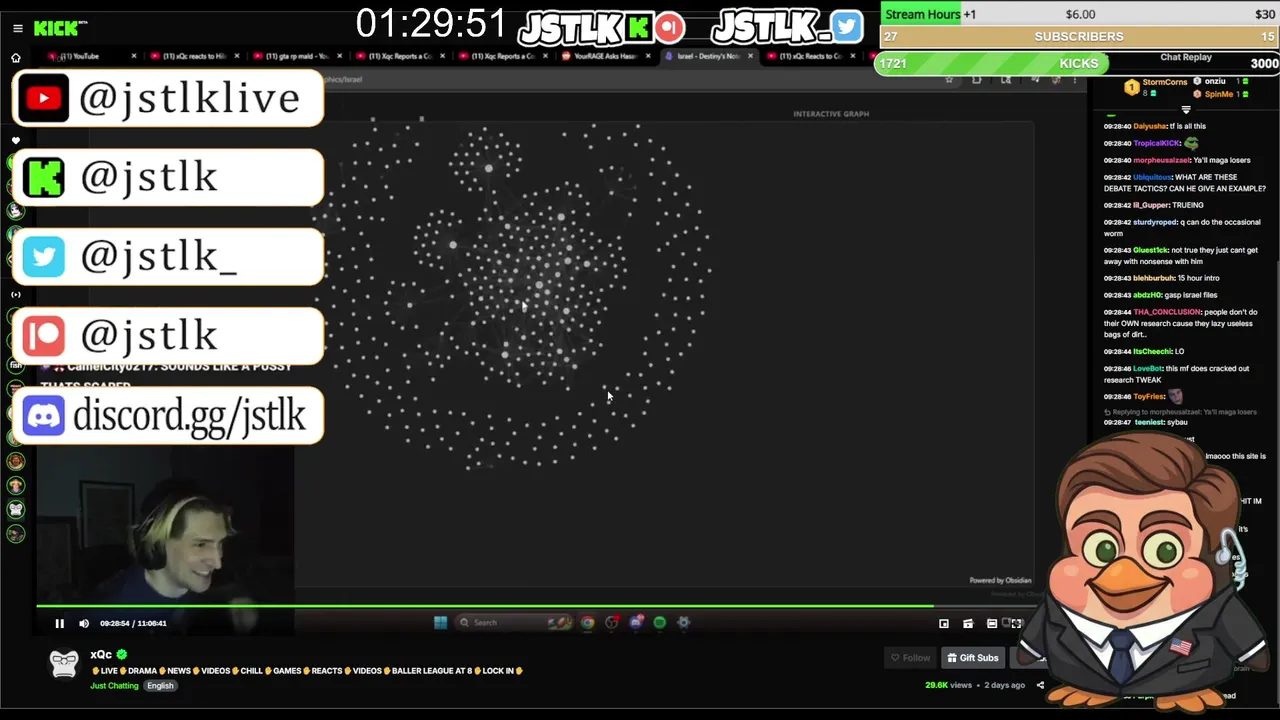The height and width of the screenshot is (720, 1280).
Task: Close the '(1) YouTube' browser tab
Action: coord(134,56)
